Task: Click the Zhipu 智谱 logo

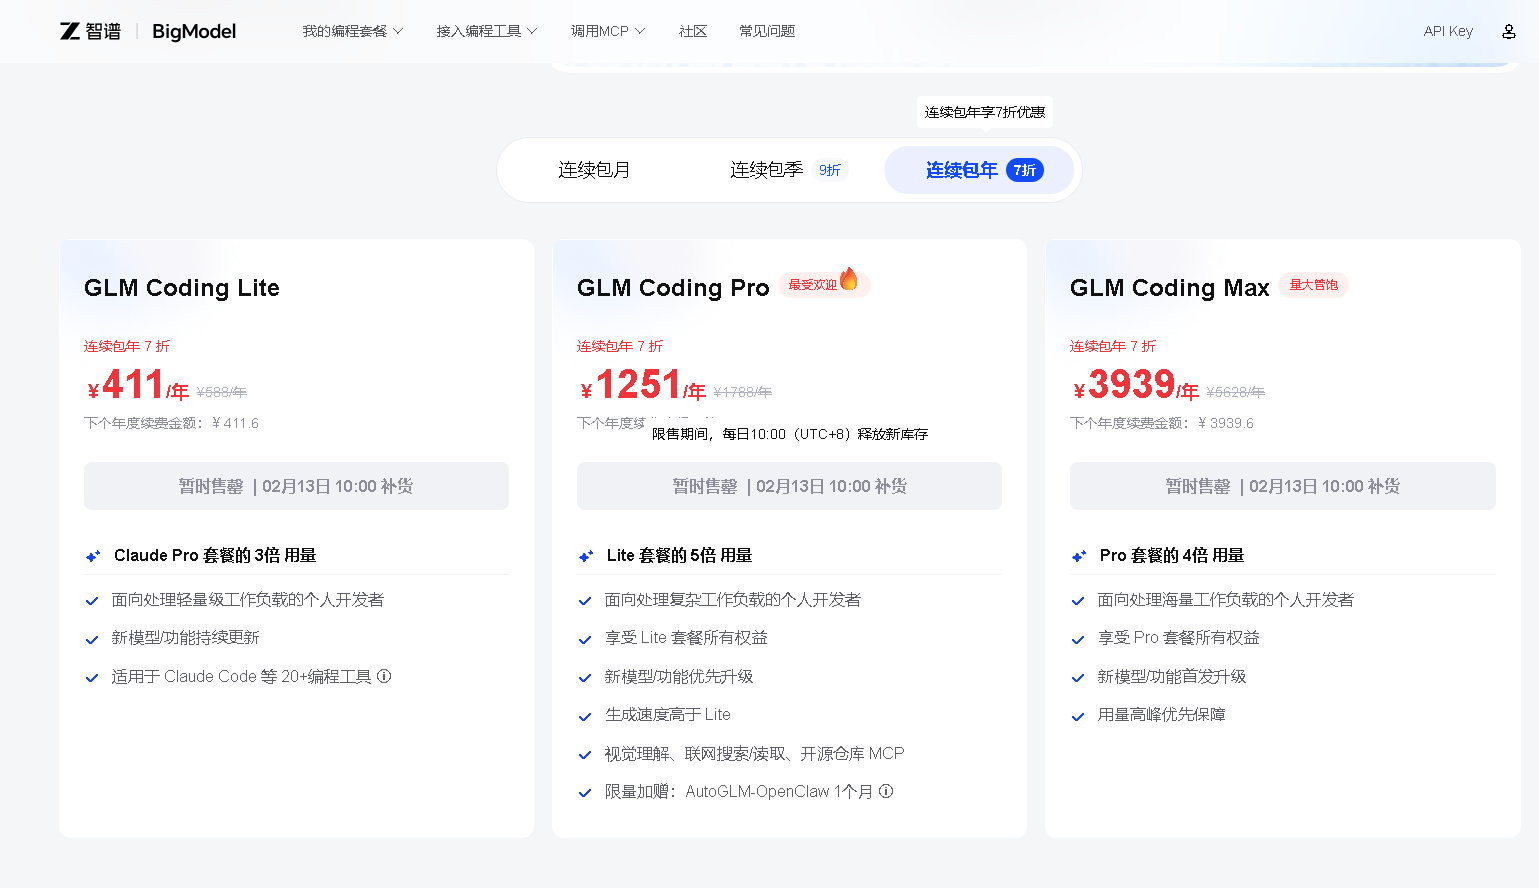Action: pos(90,31)
